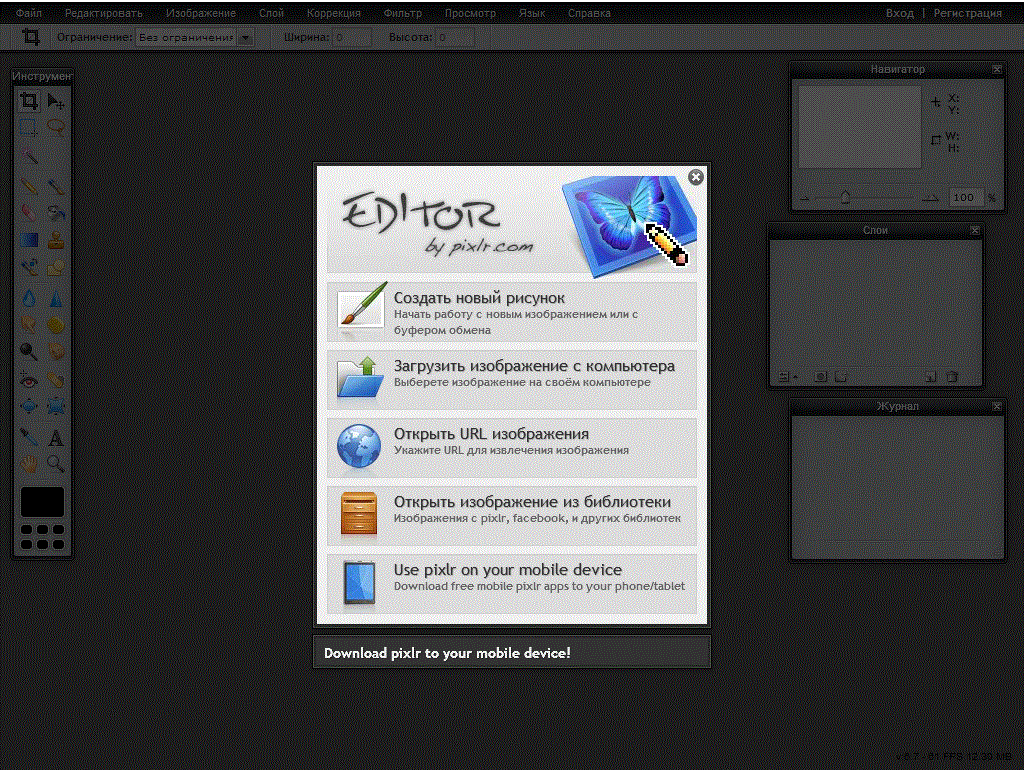
Task: Click the Navigator zoom-in large mountain icon
Action: pos(930,197)
